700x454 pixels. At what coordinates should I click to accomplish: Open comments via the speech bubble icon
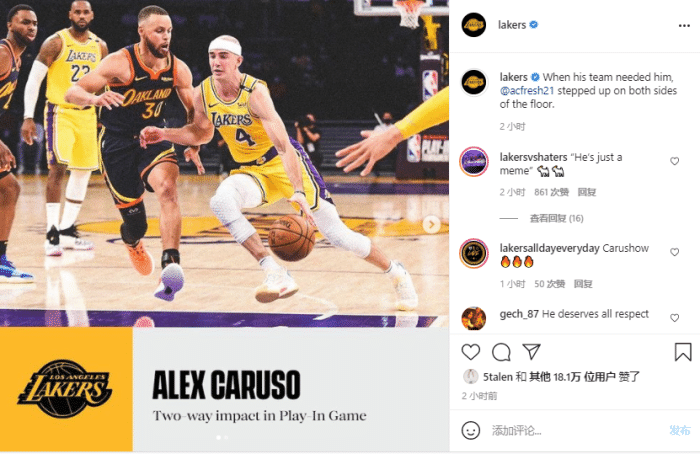(x=501, y=352)
